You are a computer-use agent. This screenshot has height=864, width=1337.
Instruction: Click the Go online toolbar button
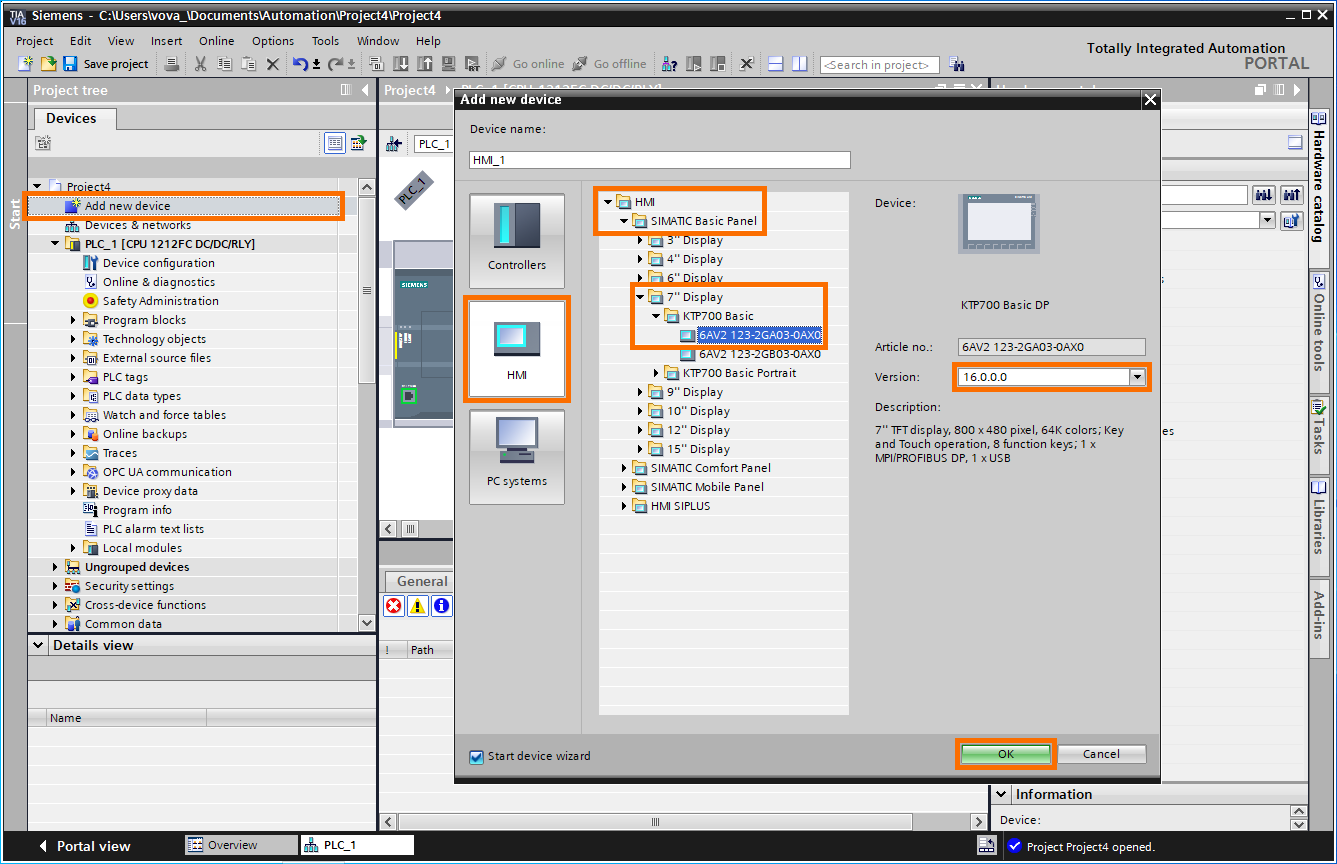click(x=529, y=64)
